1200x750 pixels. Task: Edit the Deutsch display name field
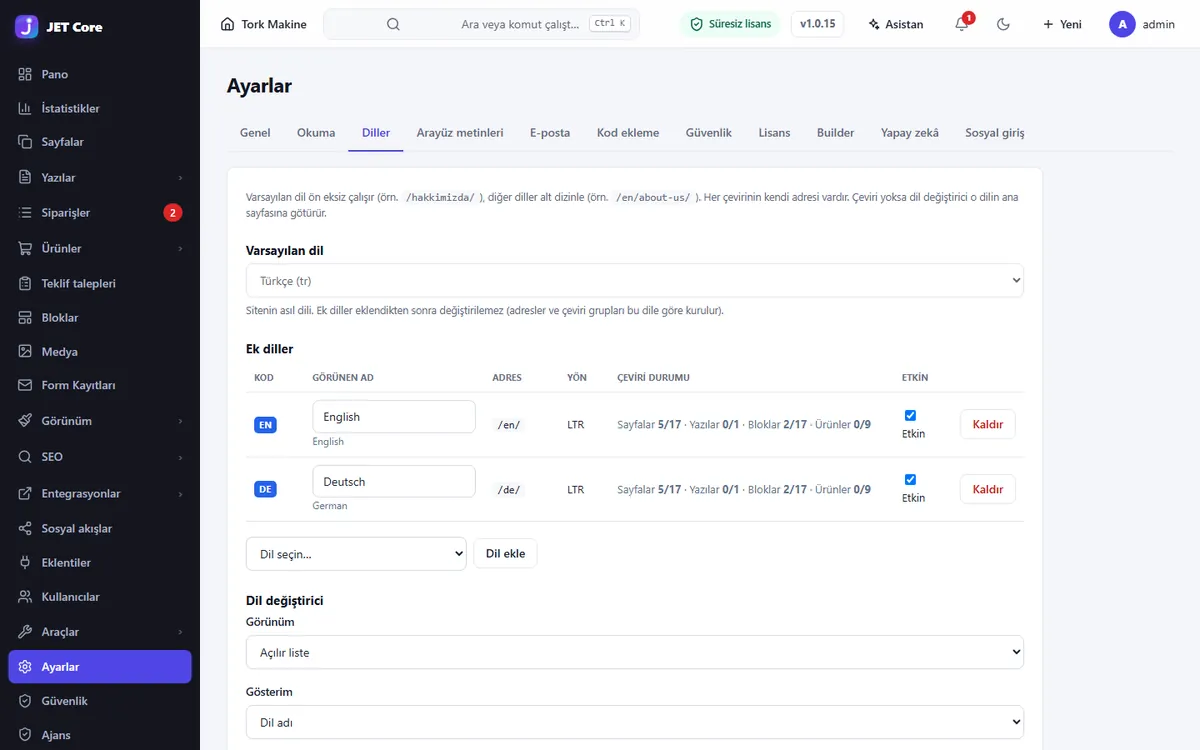394,481
